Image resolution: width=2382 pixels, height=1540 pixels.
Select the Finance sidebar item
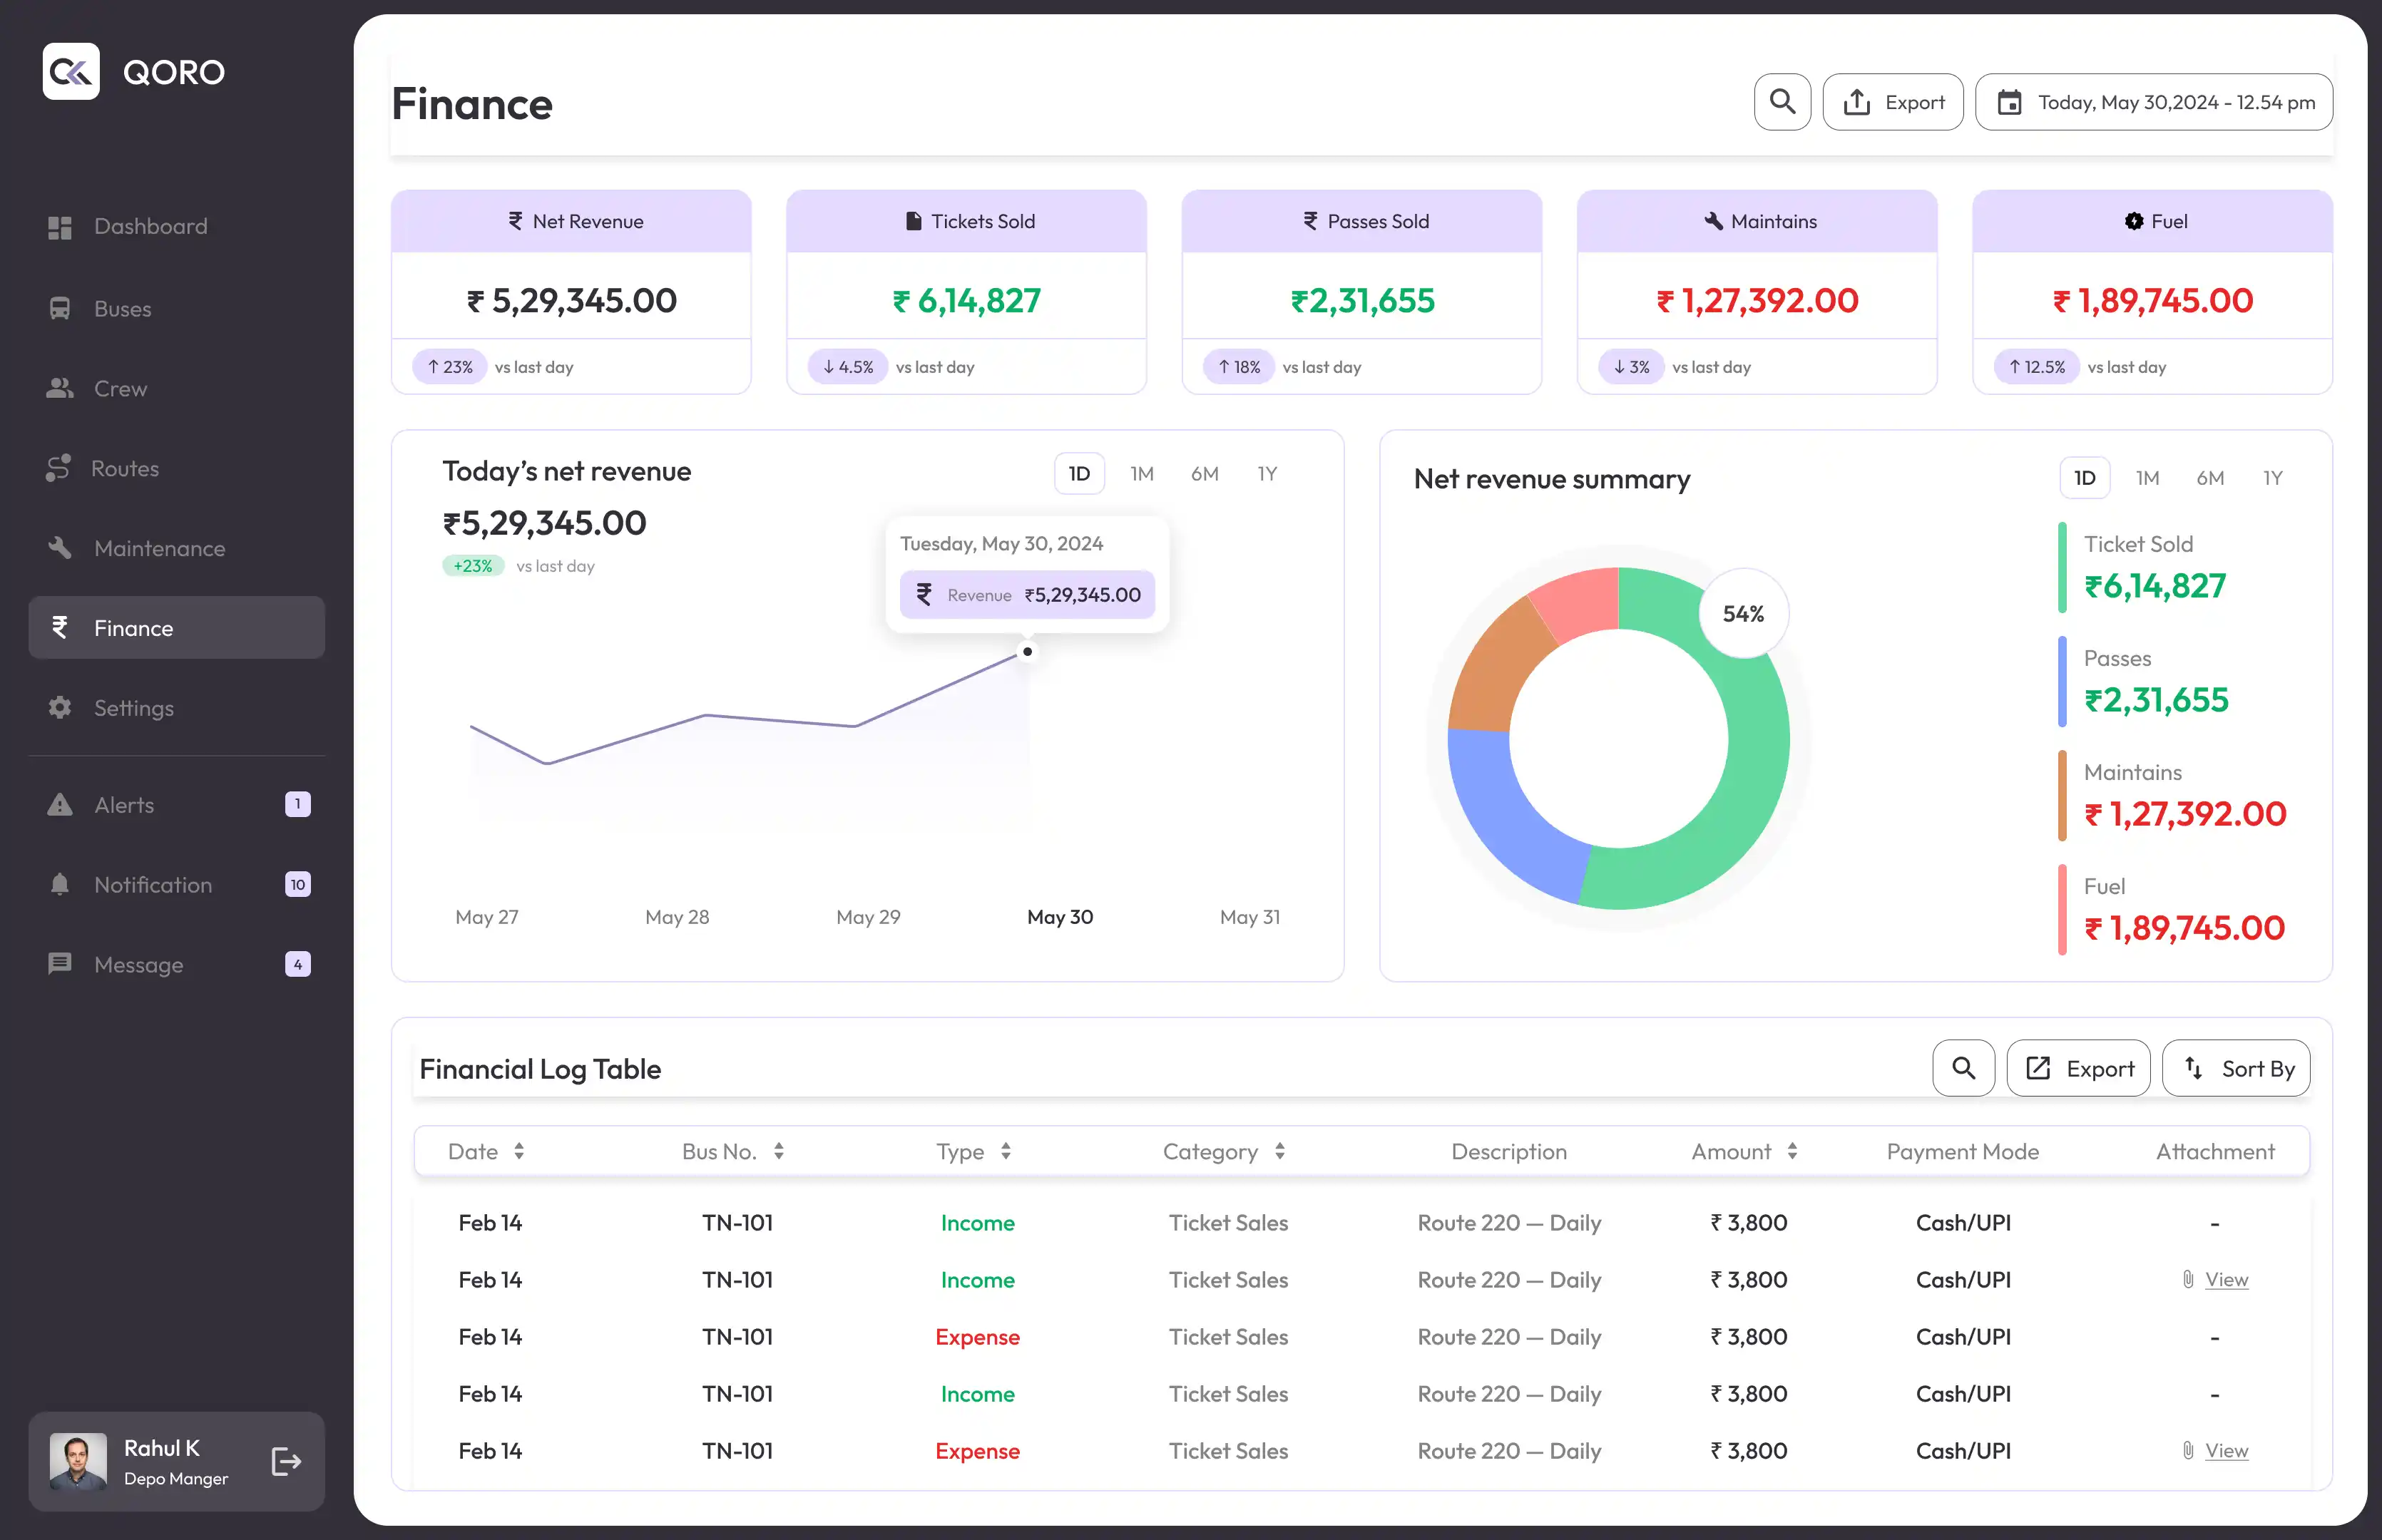pyautogui.click(x=177, y=628)
